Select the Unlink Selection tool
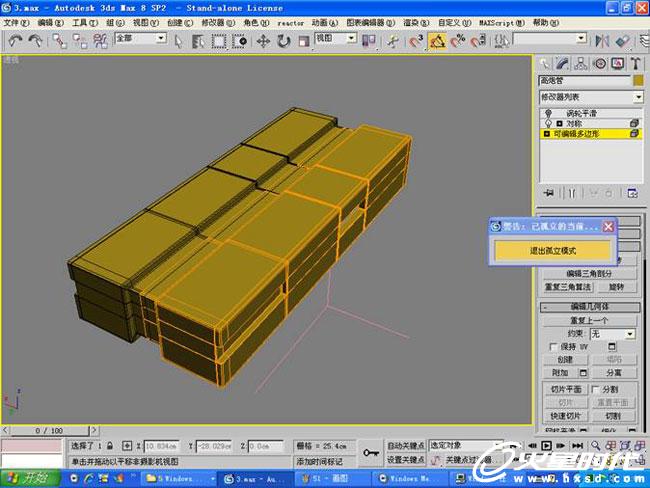The image size is (650, 488). pyautogui.click(x=80, y=41)
